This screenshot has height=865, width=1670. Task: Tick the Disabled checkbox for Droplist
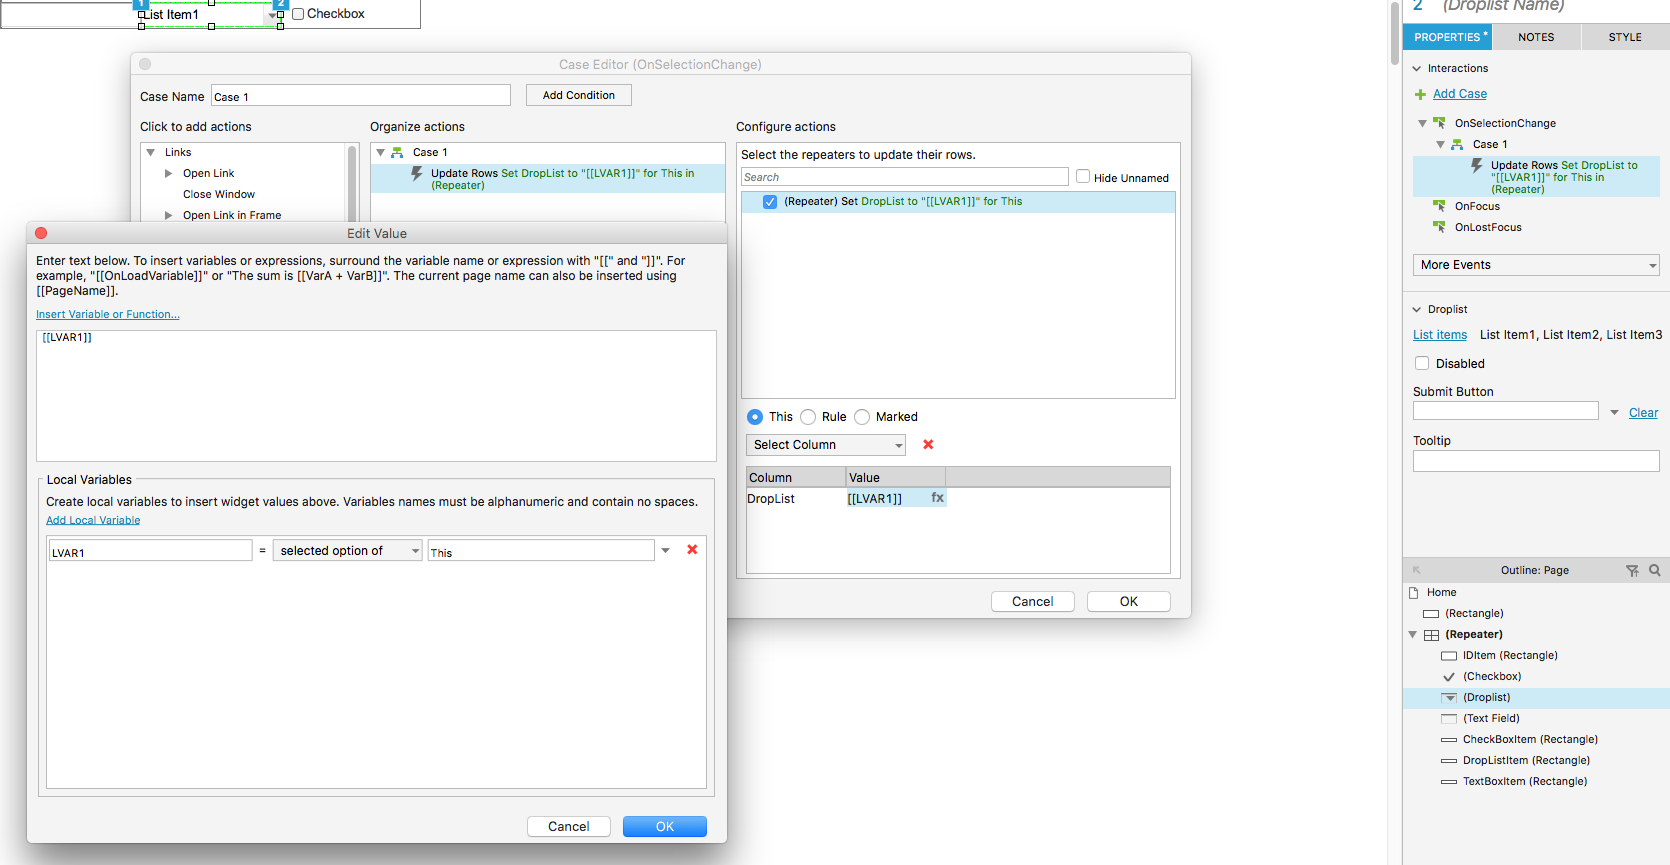point(1422,364)
